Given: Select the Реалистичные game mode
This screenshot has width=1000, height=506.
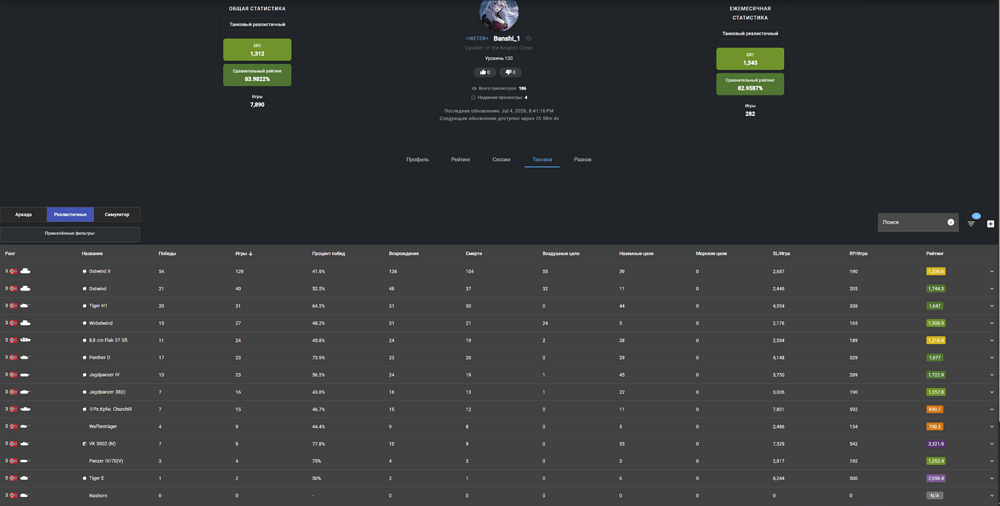Looking at the screenshot, I should click(x=70, y=214).
